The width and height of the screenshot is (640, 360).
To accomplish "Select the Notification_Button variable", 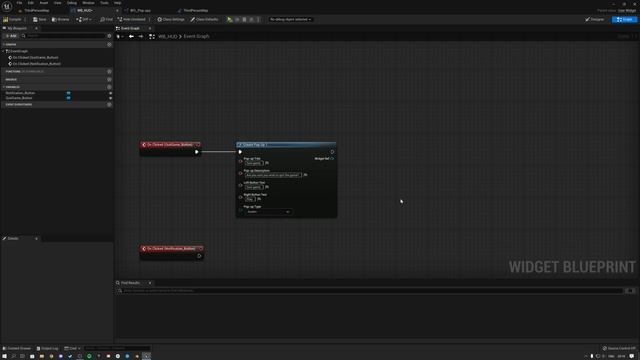I will (x=20, y=93).
